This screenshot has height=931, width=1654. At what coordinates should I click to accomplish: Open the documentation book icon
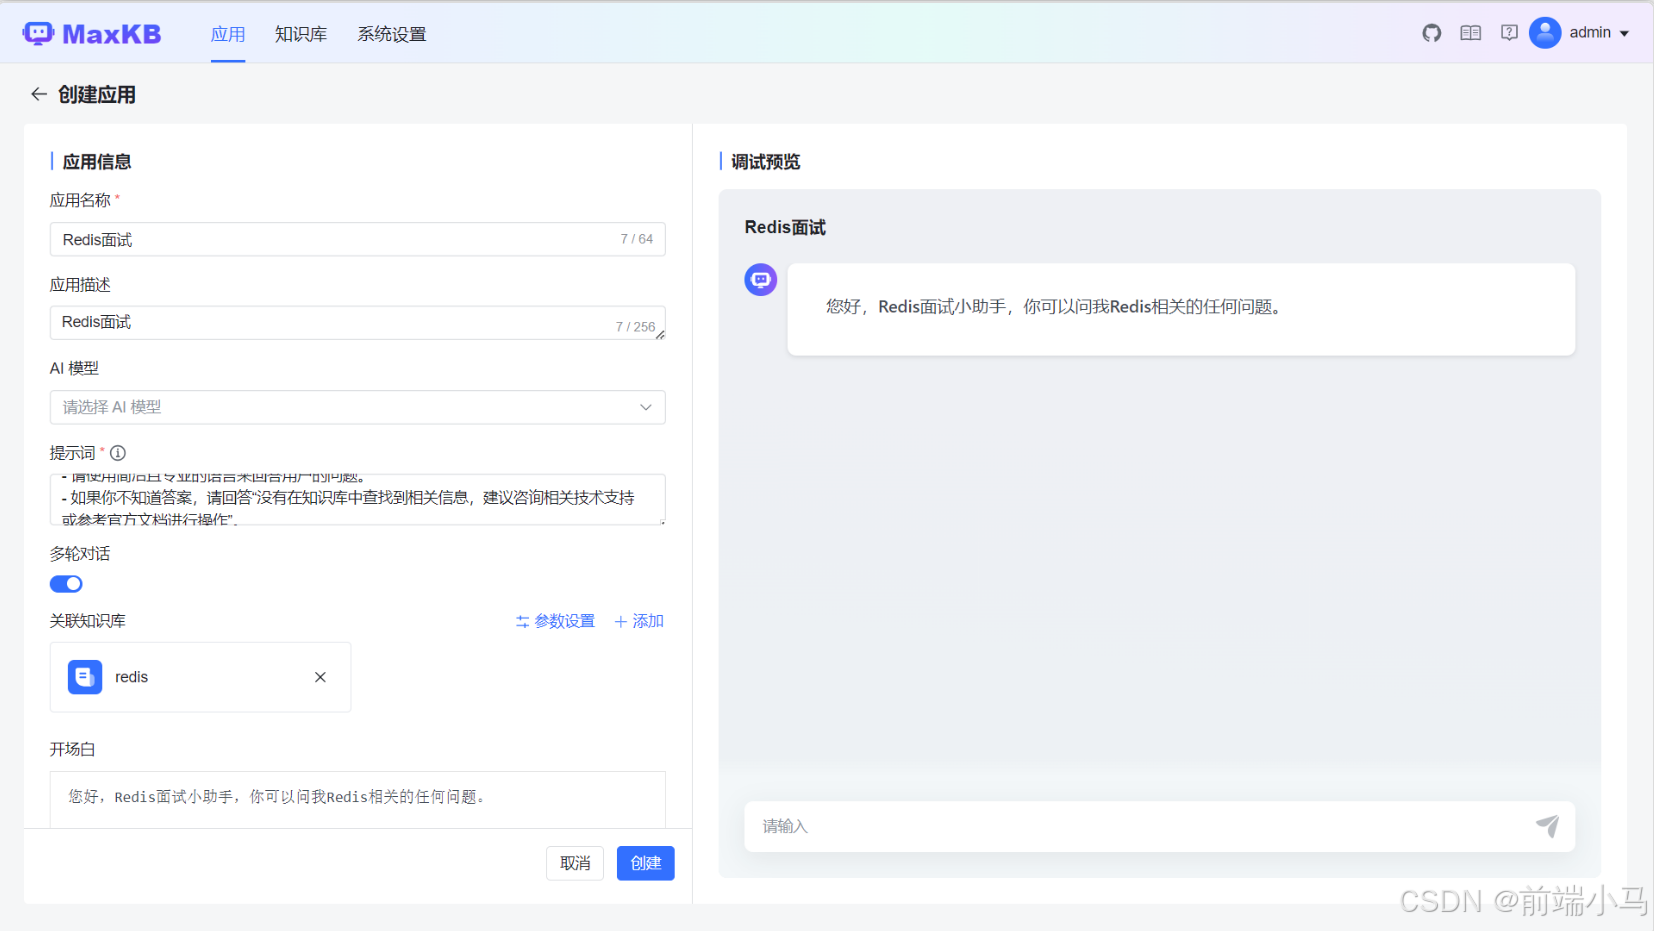pos(1470,33)
